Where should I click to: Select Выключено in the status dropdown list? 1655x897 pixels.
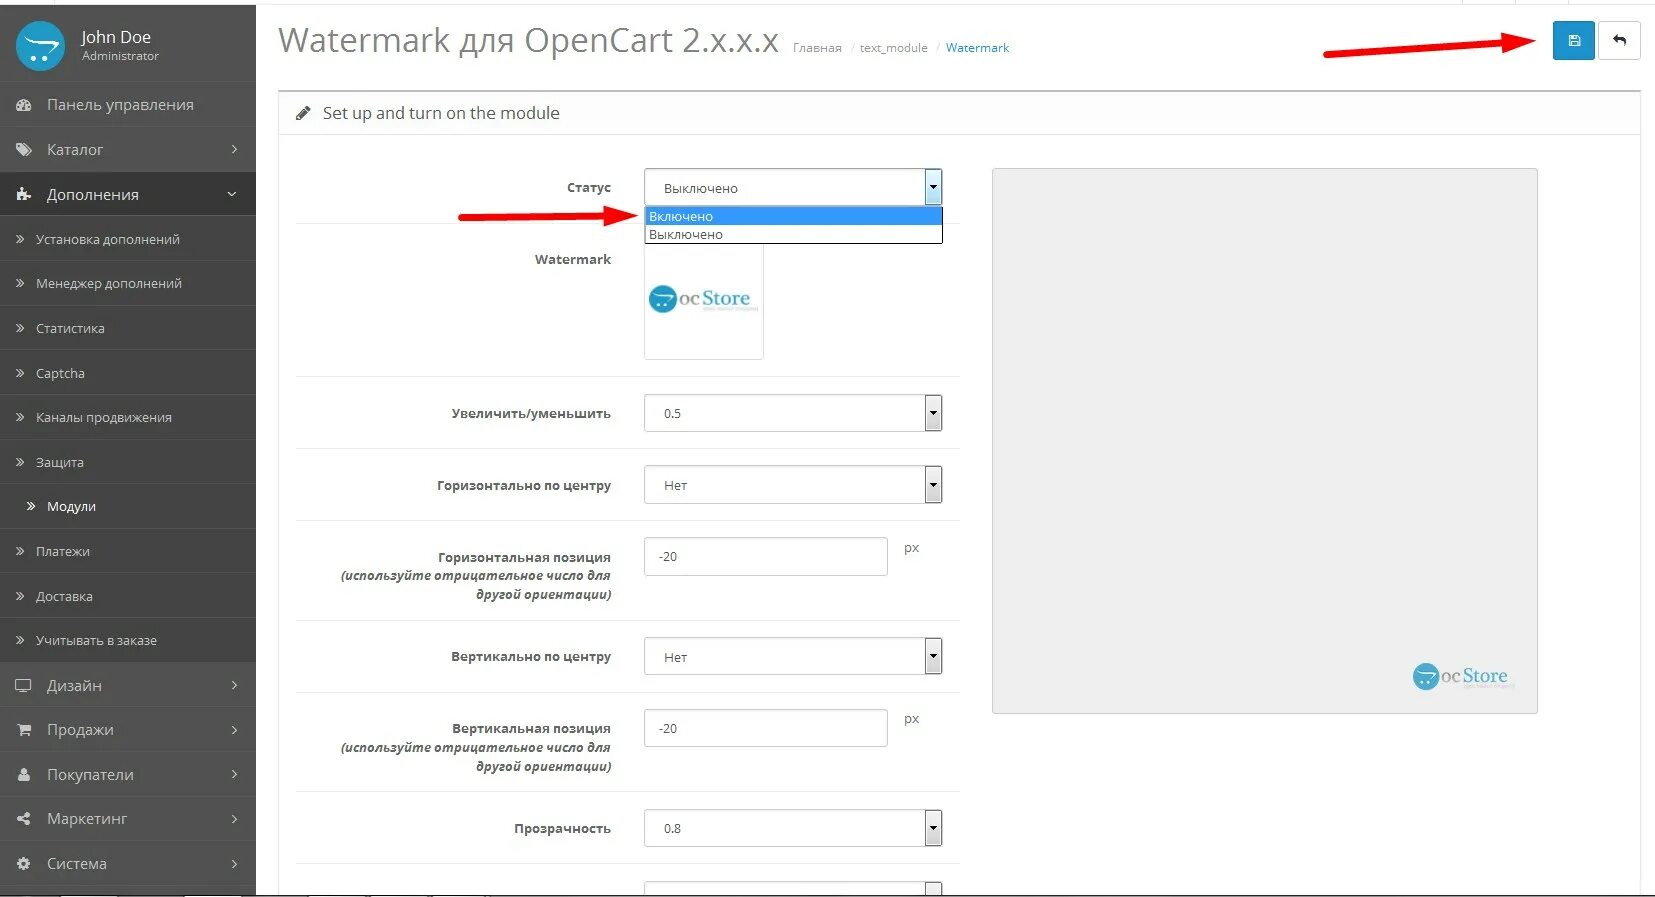coord(793,234)
